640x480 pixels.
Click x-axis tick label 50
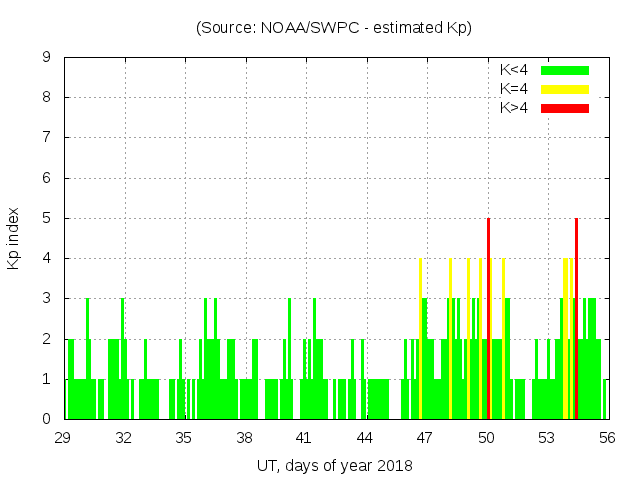click(x=486, y=438)
